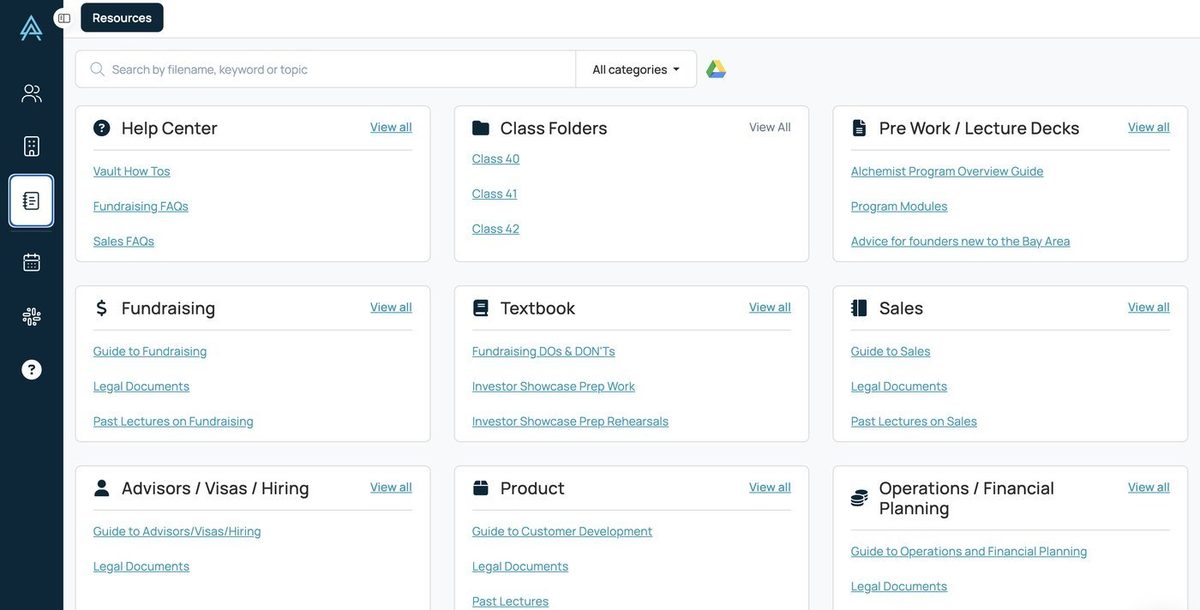
Task: Click the Operations coins icon
Action: 859,498
